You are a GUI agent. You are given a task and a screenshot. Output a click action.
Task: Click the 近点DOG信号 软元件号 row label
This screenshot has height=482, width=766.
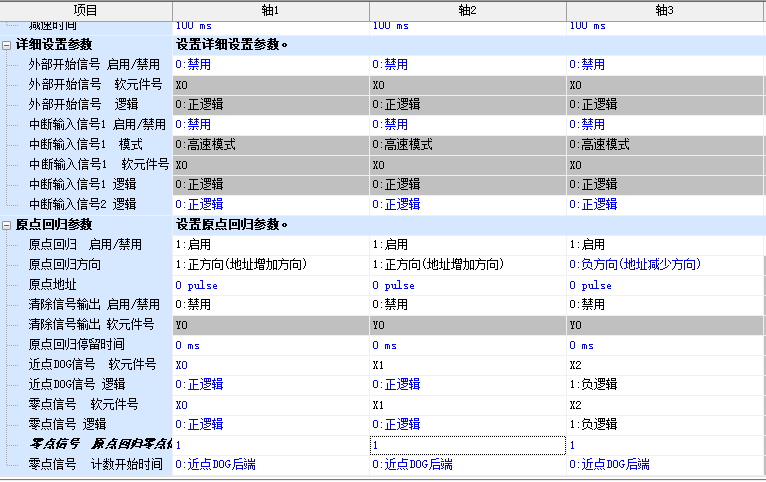click(x=92, y=365)
